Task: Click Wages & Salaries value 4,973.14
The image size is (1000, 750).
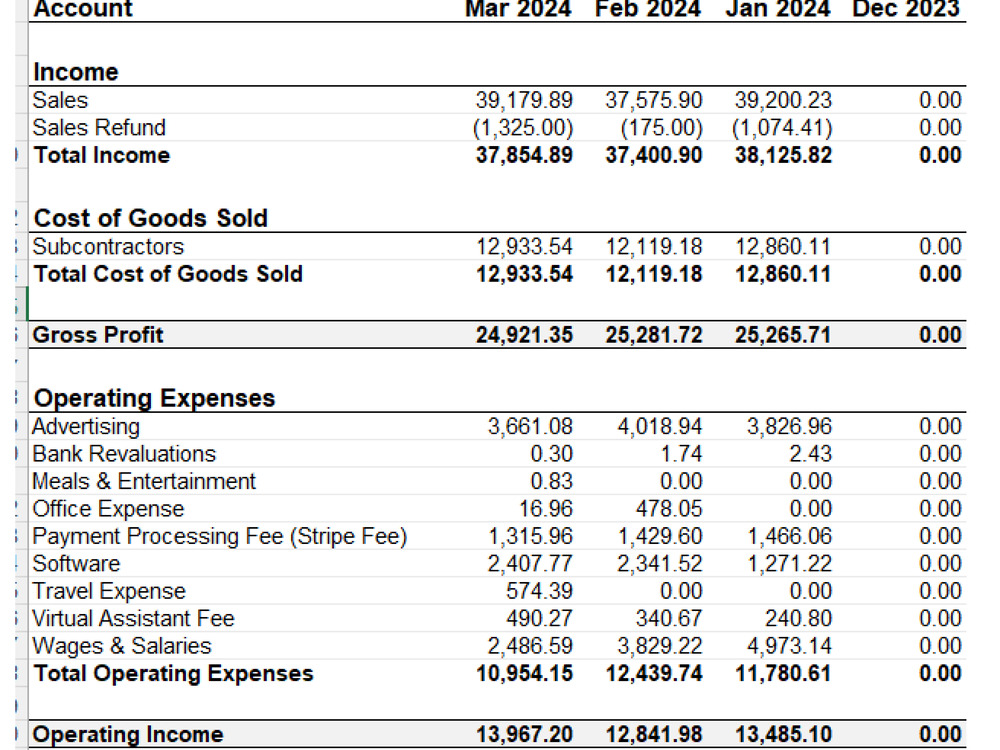Action: pos(789,645)
